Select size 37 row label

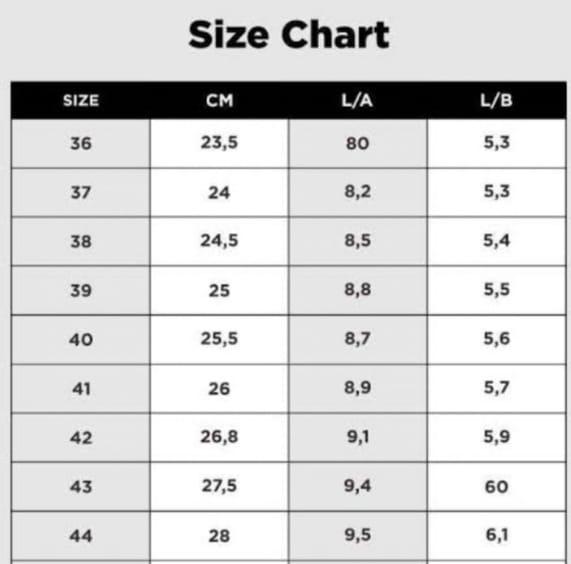pyautogui.click(x=81, y=192)
